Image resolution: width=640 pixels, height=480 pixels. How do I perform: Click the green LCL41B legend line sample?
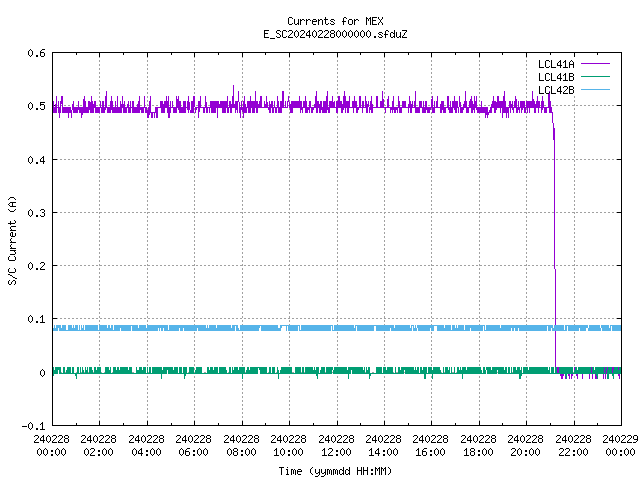pos(595,76)
